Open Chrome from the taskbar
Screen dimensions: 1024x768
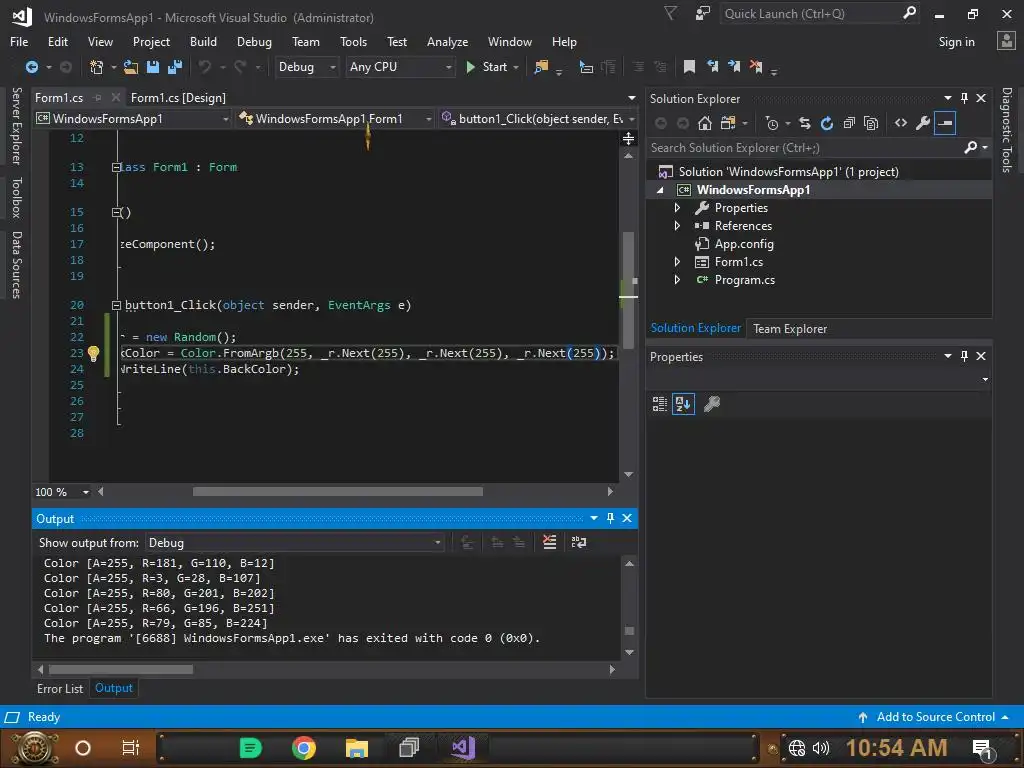point(304,747)
